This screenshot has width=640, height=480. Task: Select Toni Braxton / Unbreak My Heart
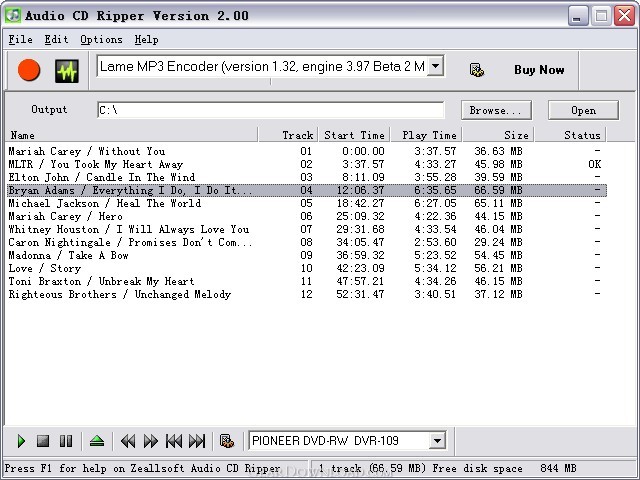pyautogui.click(x=306, y=281)
